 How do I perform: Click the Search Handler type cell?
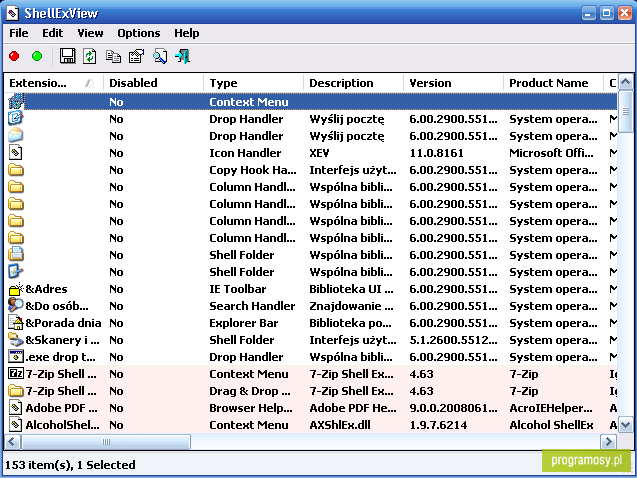point(252,305)
